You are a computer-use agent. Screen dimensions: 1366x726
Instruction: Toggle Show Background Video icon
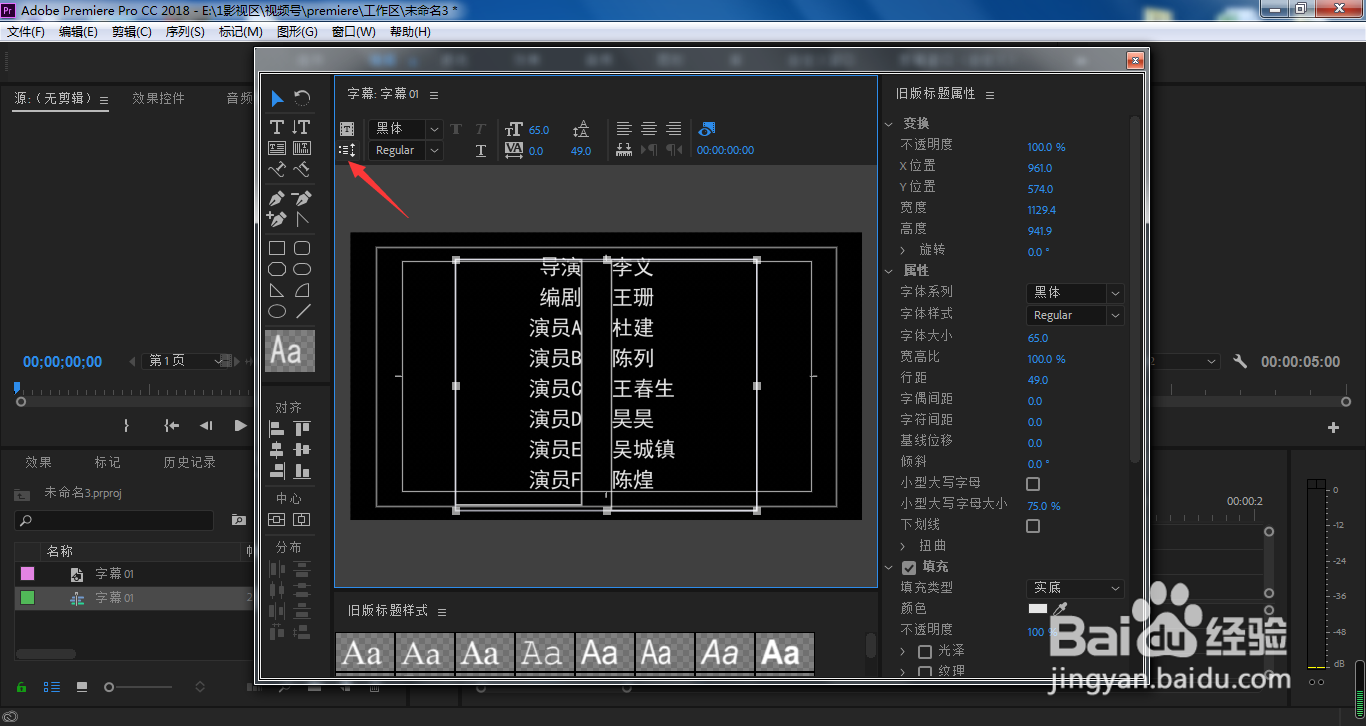pos(707,129)
